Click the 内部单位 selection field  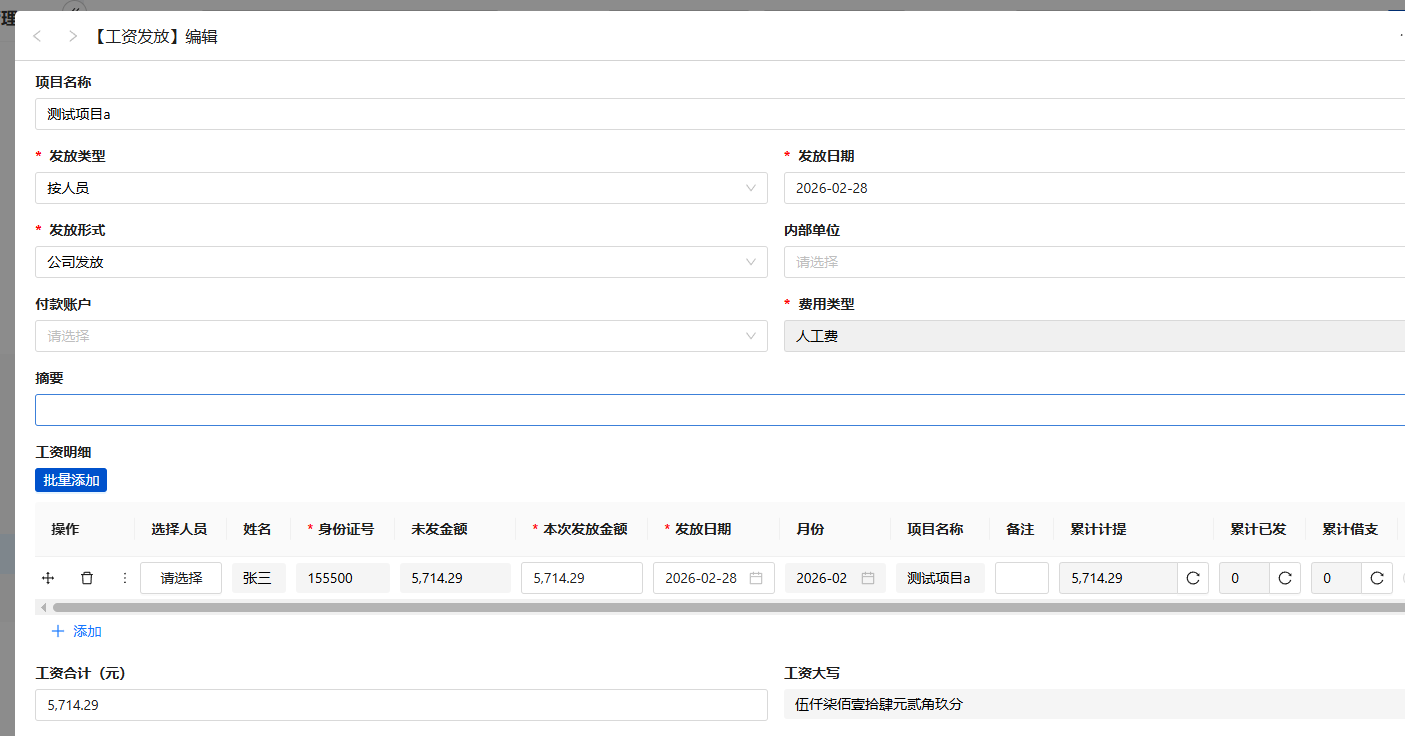pyautogui.click(x=1090, y=262)
